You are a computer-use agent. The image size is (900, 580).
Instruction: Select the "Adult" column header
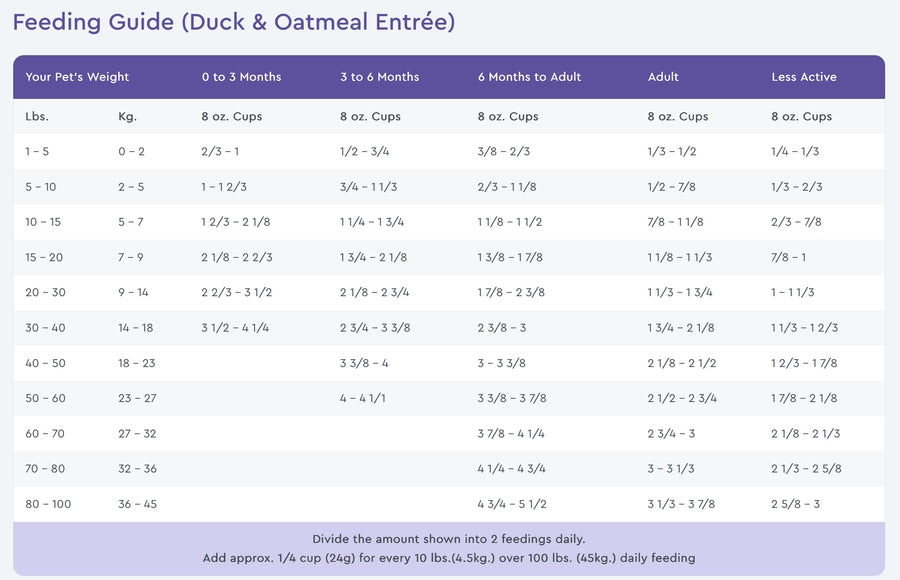(663, 77)
